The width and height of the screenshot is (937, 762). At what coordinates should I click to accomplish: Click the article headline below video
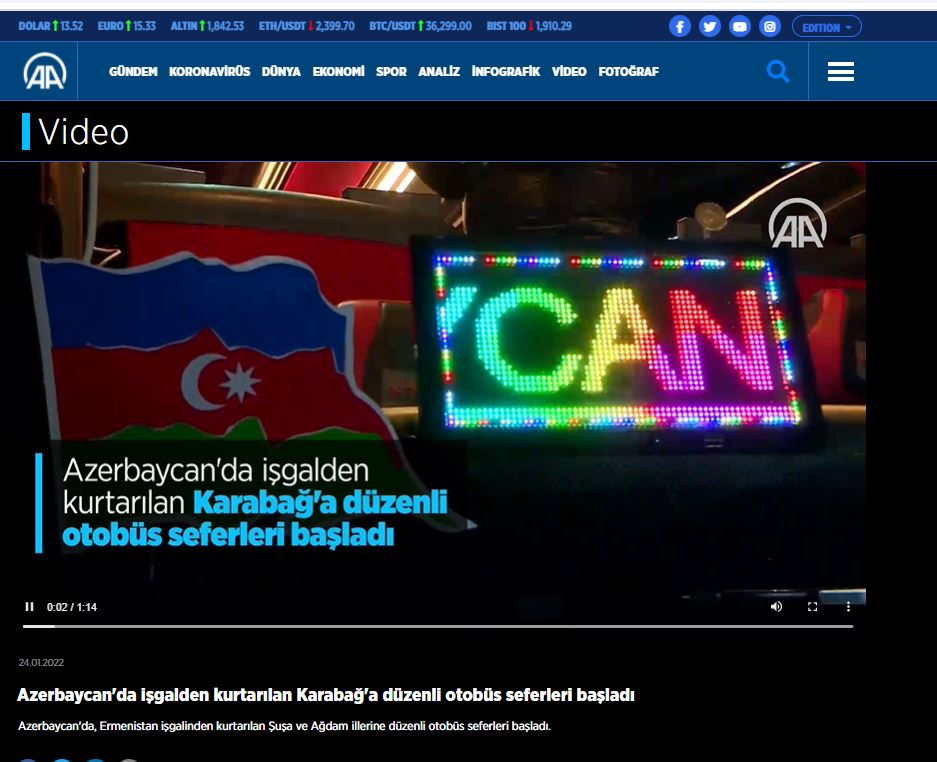(326, 695)
